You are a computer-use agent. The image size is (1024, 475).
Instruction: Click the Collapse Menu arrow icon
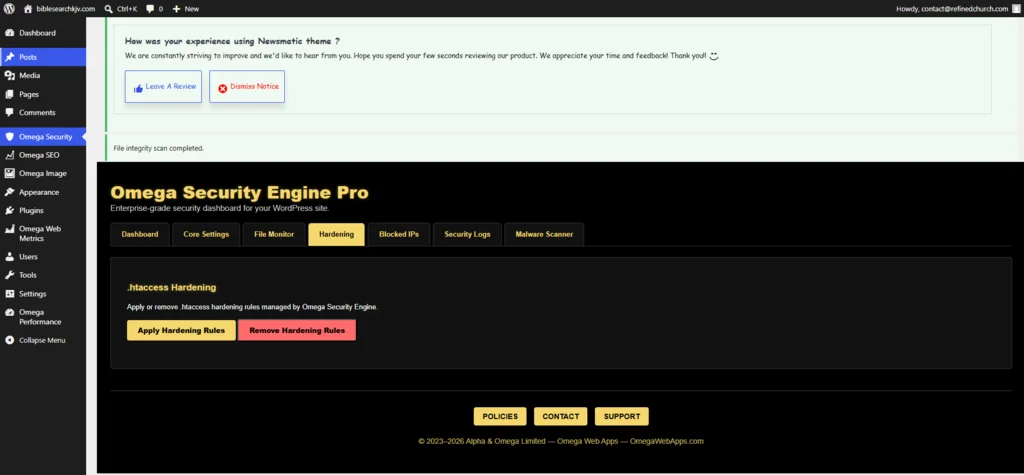pos(9,340)
